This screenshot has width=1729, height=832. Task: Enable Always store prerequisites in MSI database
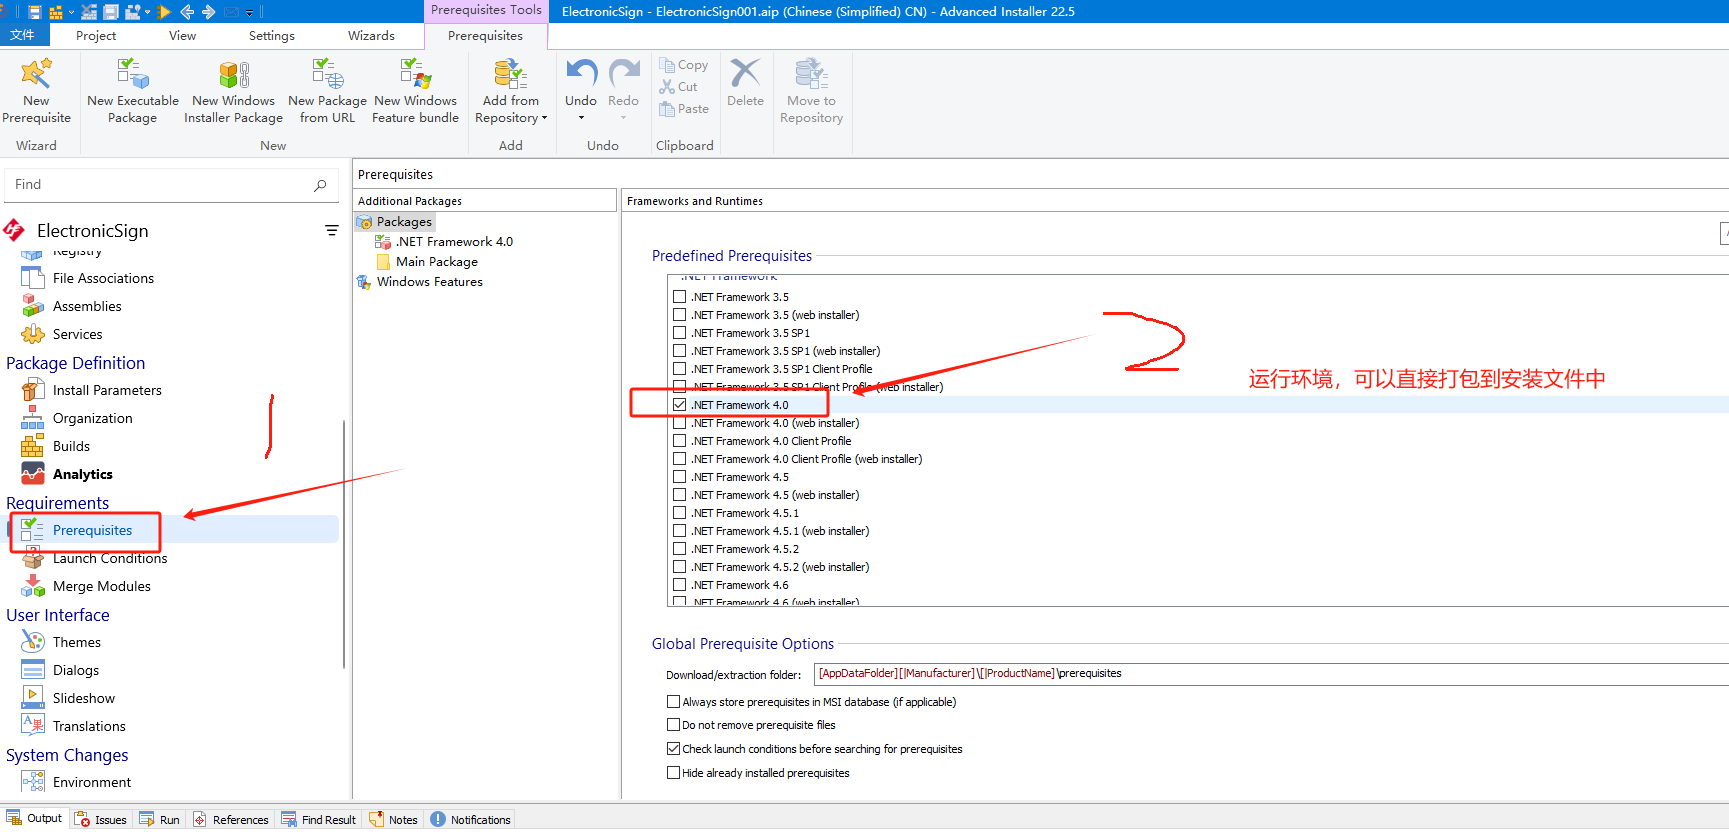(x=673, y=702)
